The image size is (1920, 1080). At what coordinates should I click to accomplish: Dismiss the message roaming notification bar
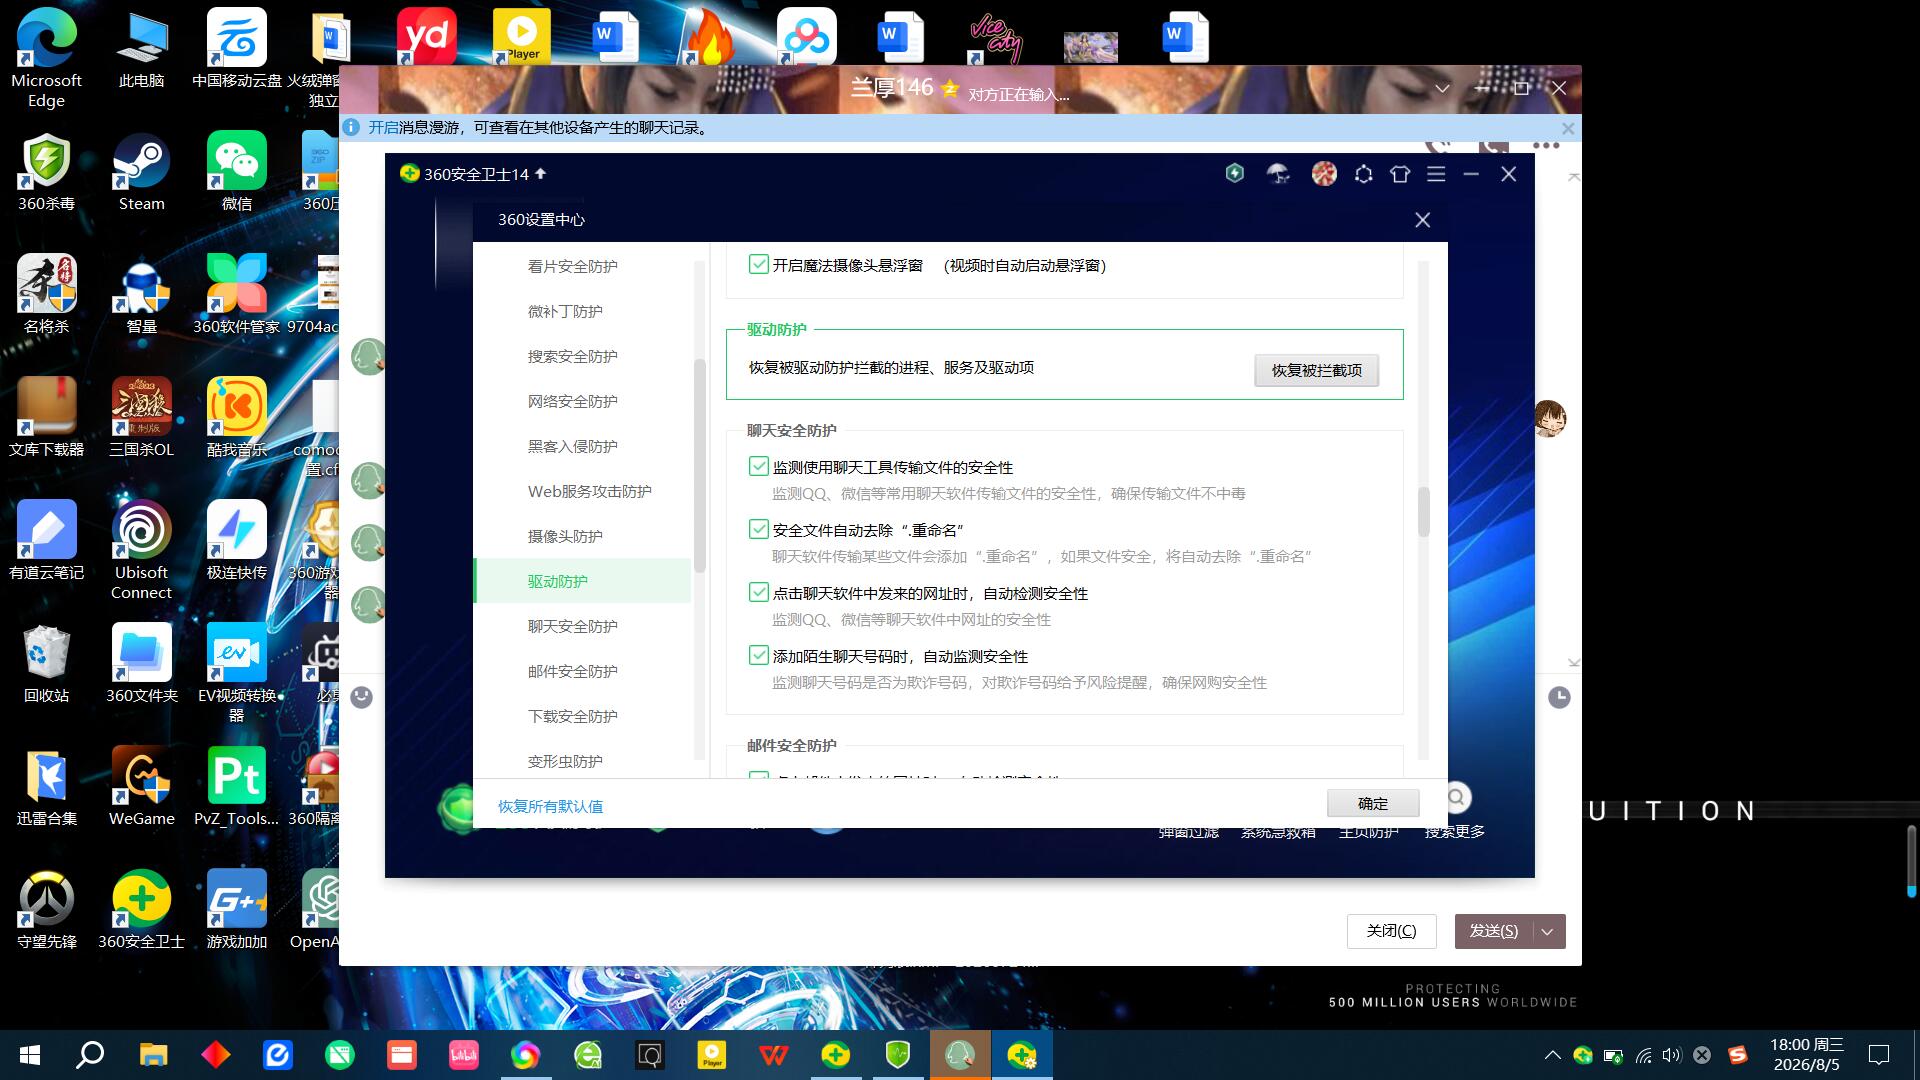[1568, 129]
